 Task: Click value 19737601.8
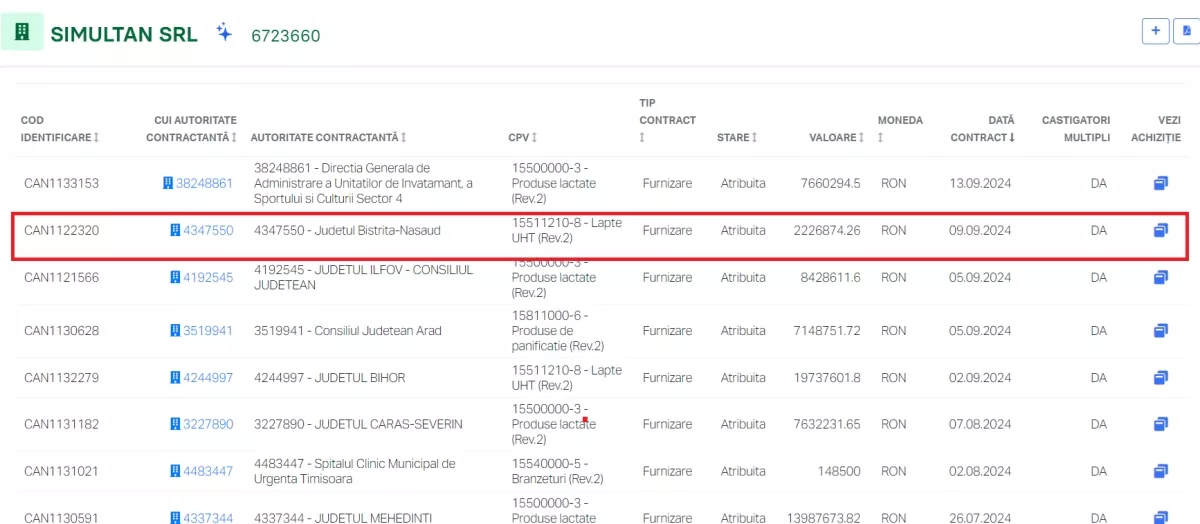pos(827,377)
